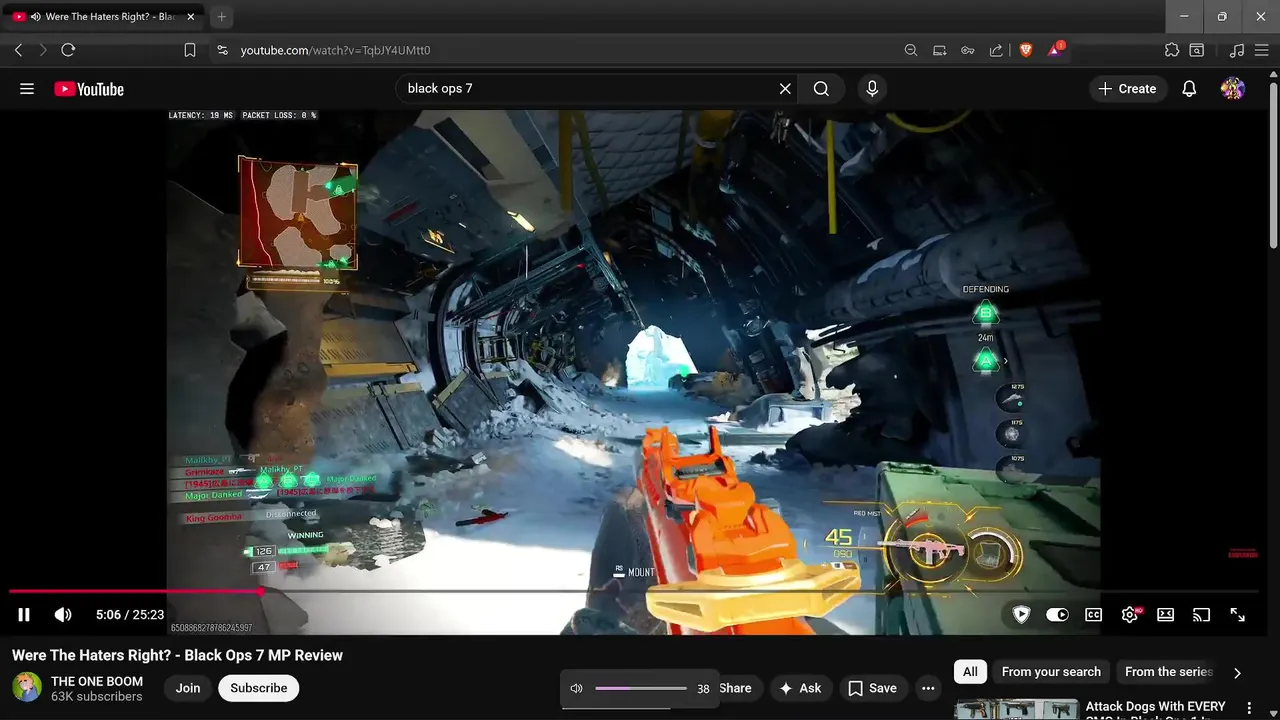This screenshot has width=1280, height=720.
Task: Subscribe to THE ONE BOOM
Action: [x=259, y=688]
